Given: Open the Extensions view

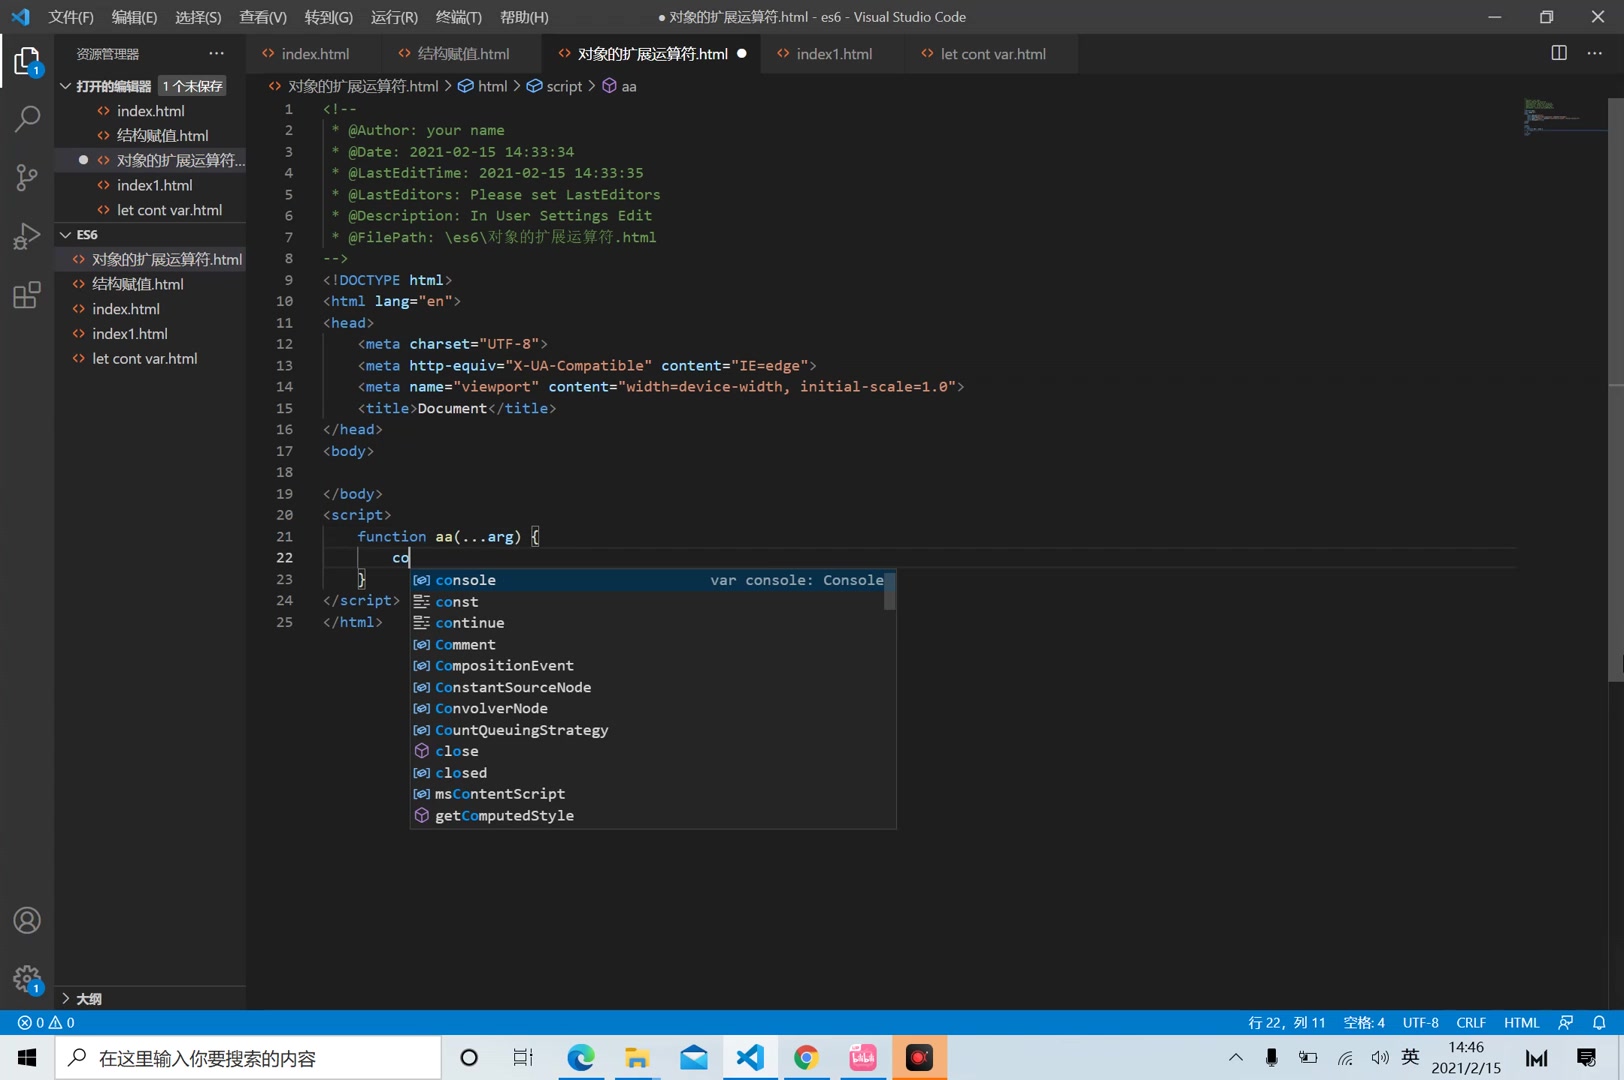Looking at the screenshot, I should [x=27, y=295].
